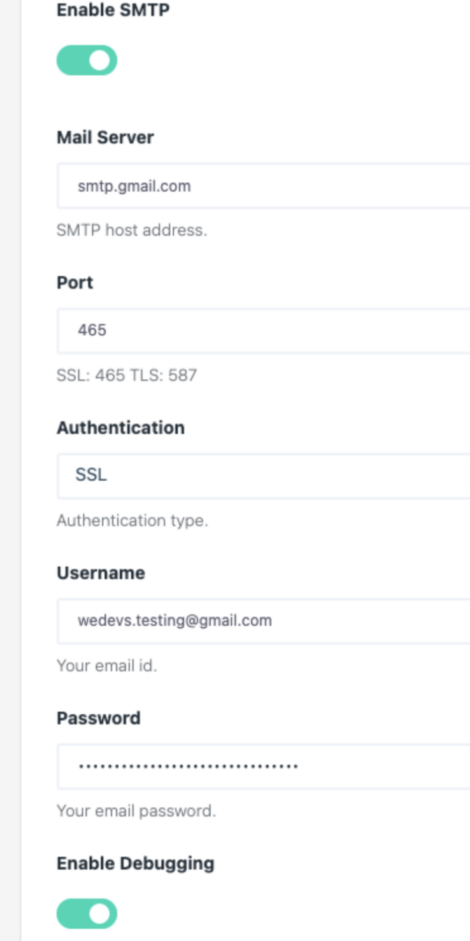Screen dimensions: 470x941
Task: Click the Password label
Action: click(98, 718)
